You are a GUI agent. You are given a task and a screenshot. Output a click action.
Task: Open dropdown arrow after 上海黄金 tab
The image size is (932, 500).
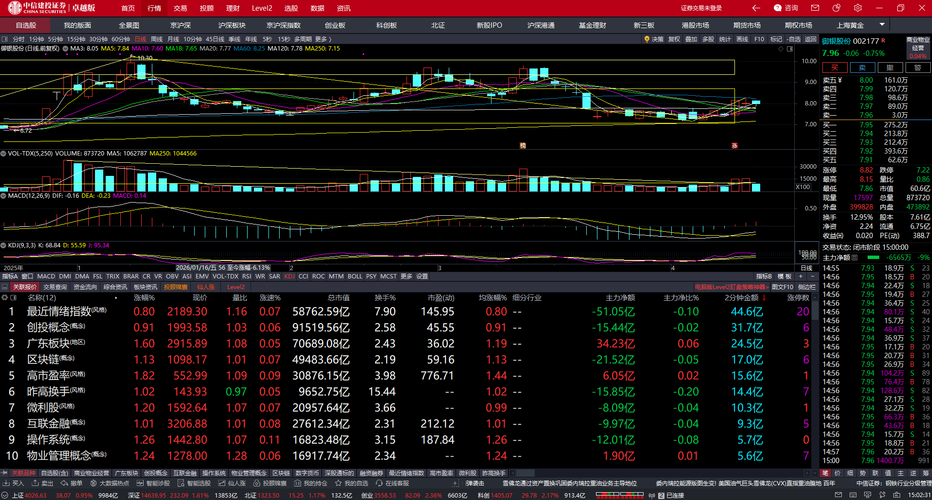click(x=882, y=25)
